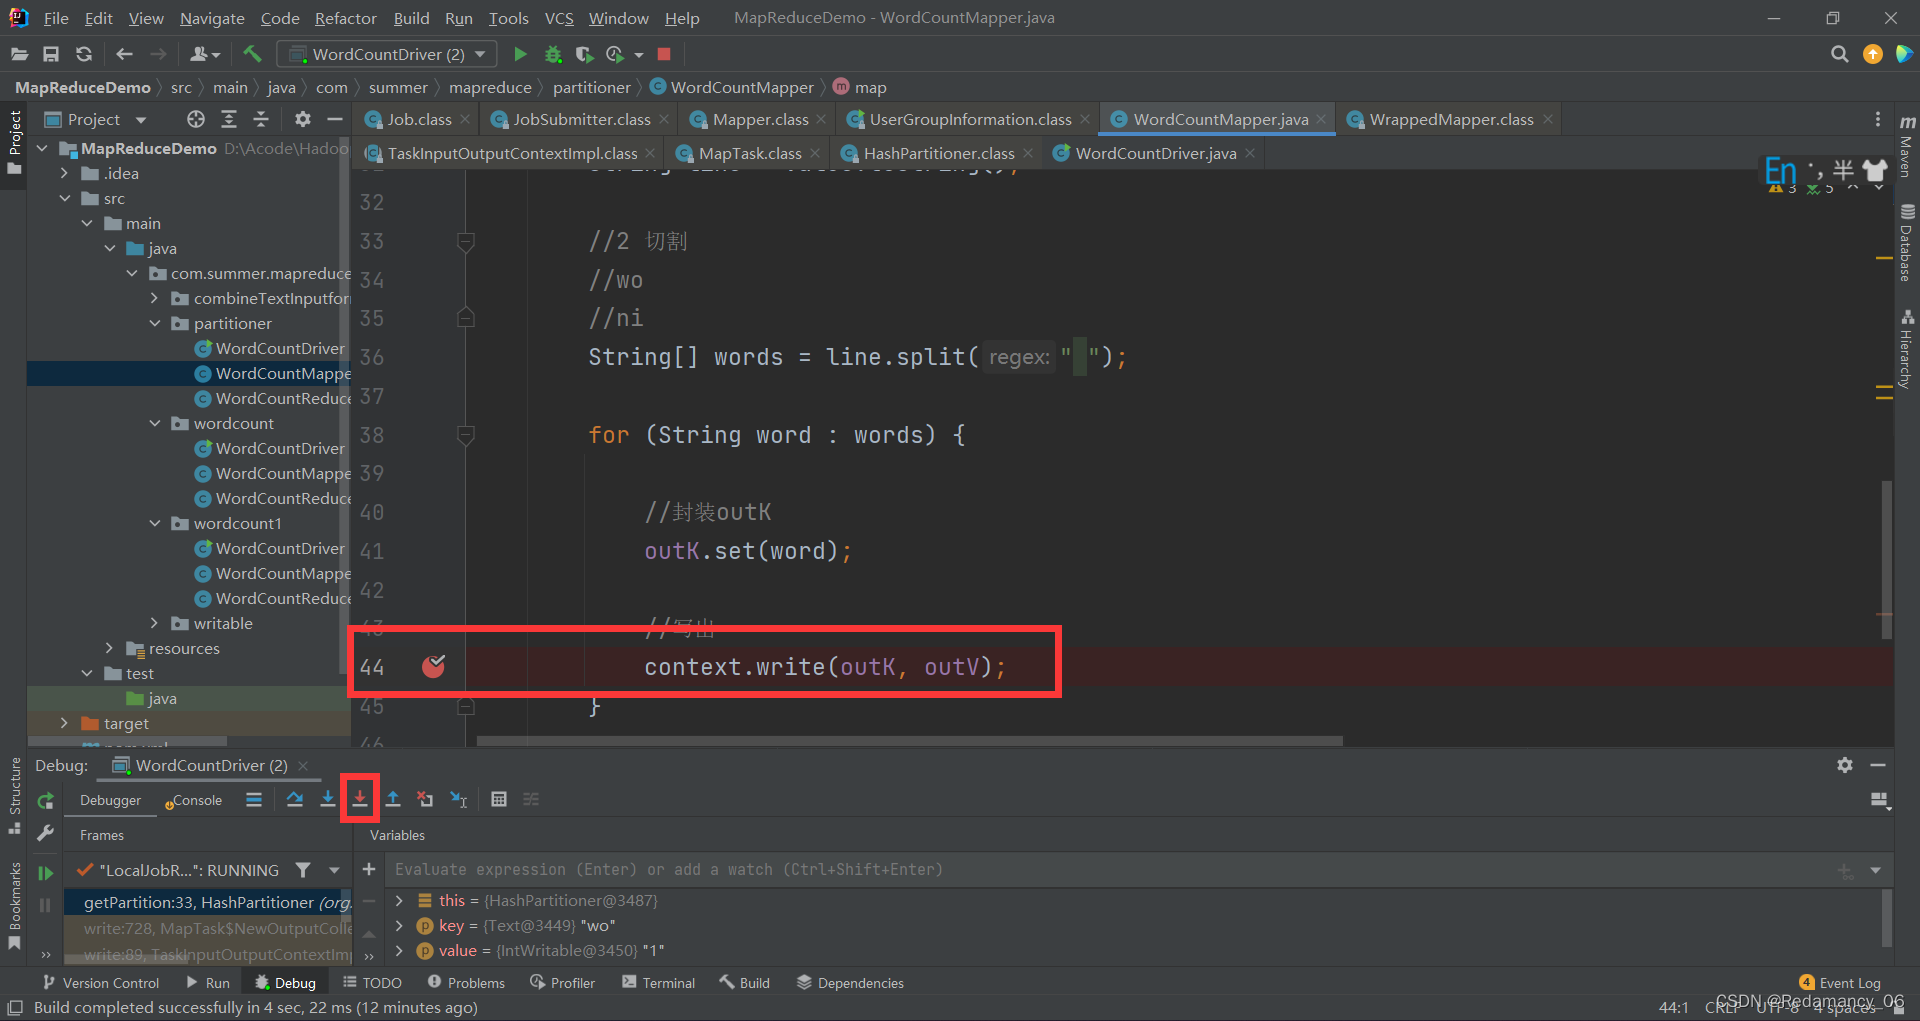The image size is (1920, 1021).
Task: Open the Terminal tool window
Action: pyautogui.click(x=658, y=983)
